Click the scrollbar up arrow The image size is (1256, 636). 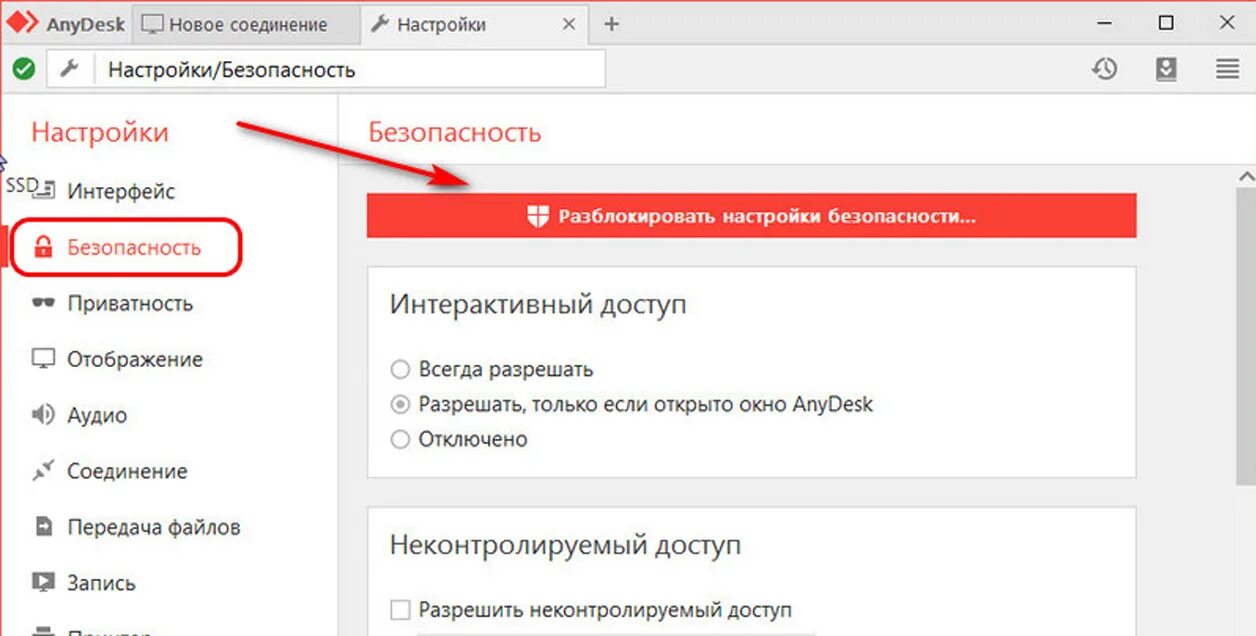click(1245, 175)
